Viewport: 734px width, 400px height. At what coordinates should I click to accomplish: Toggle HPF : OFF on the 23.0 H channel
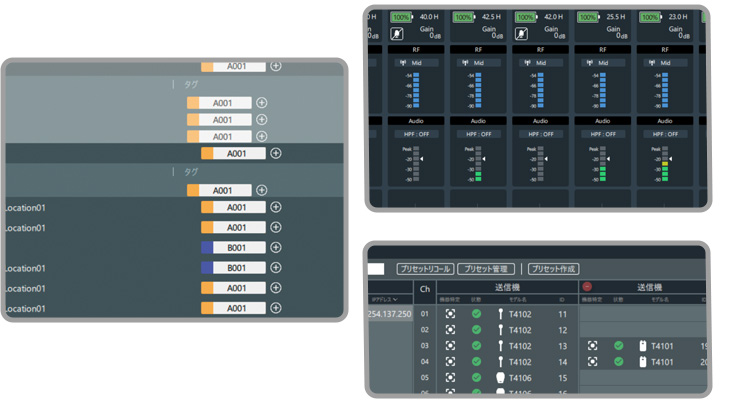665,134
